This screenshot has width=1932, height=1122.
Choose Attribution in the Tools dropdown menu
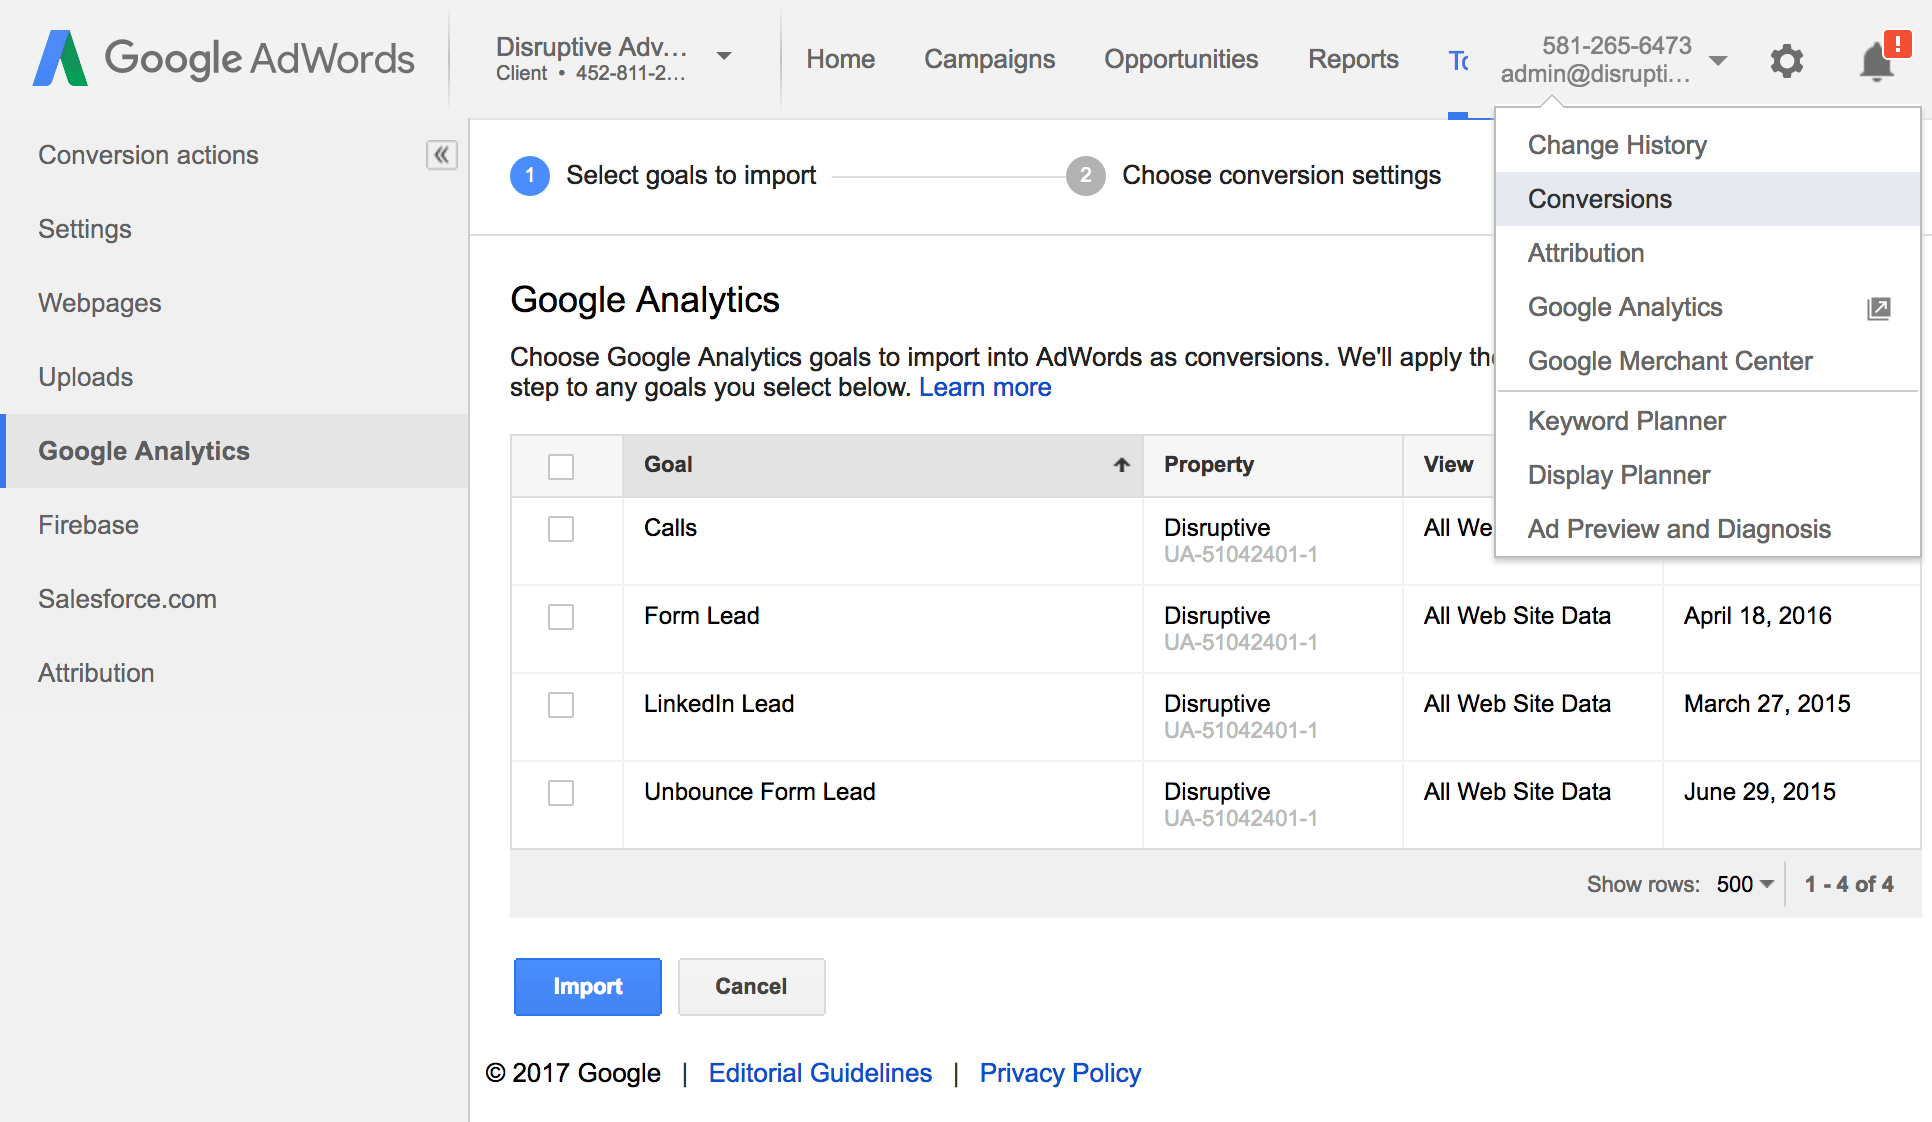coord(1708,253)
